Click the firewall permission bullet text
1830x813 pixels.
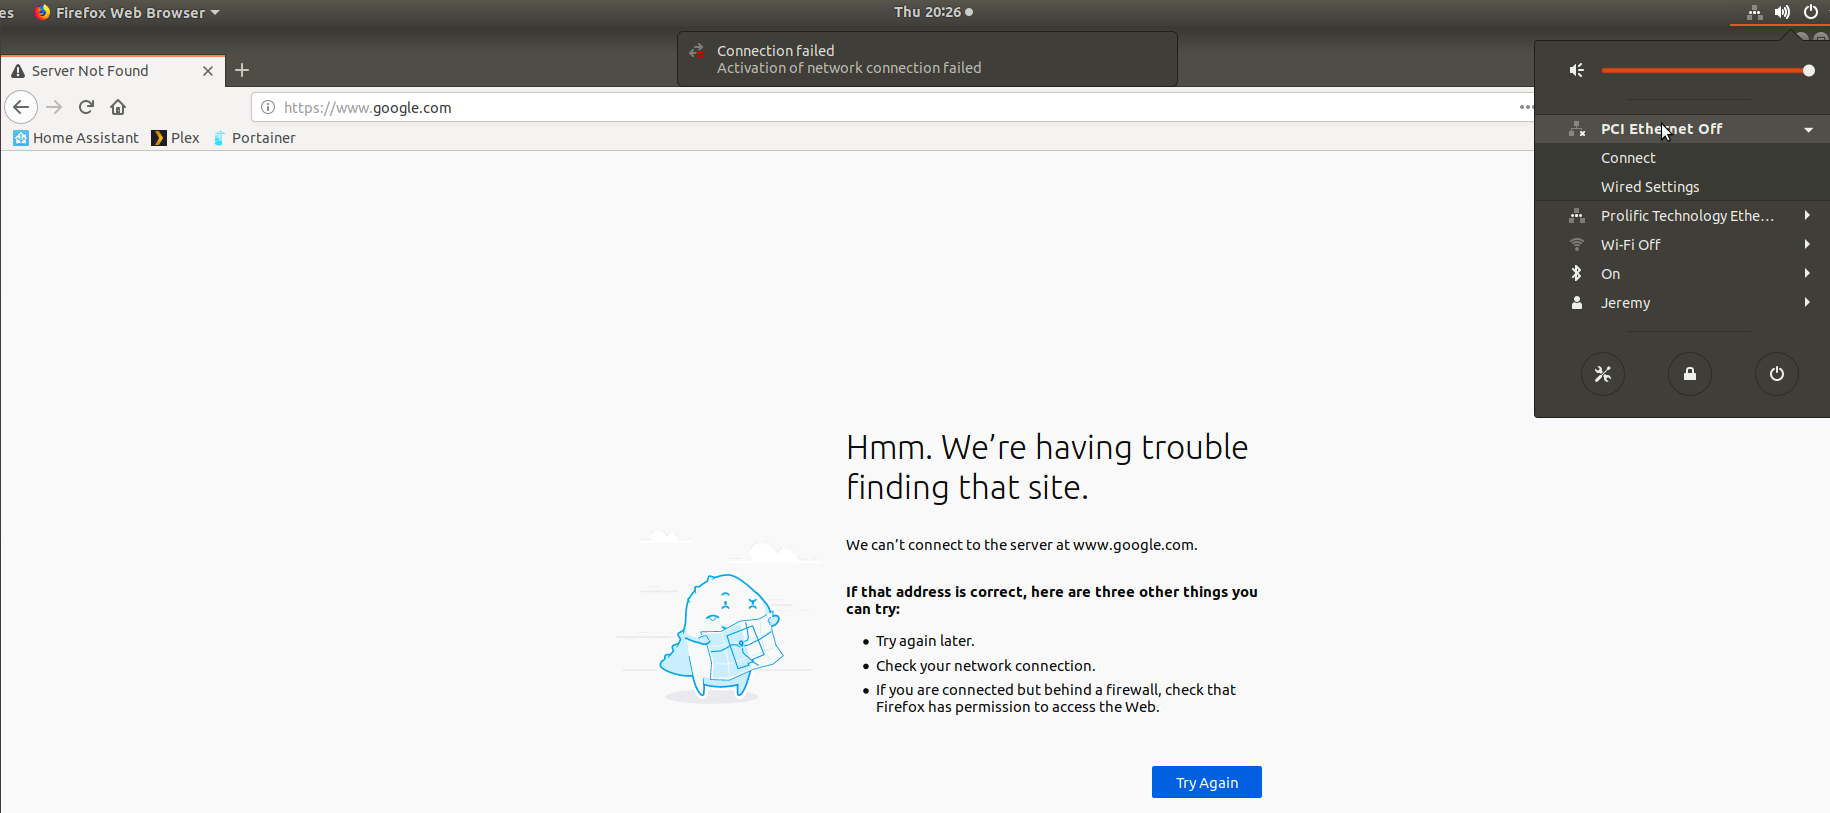1056,698
